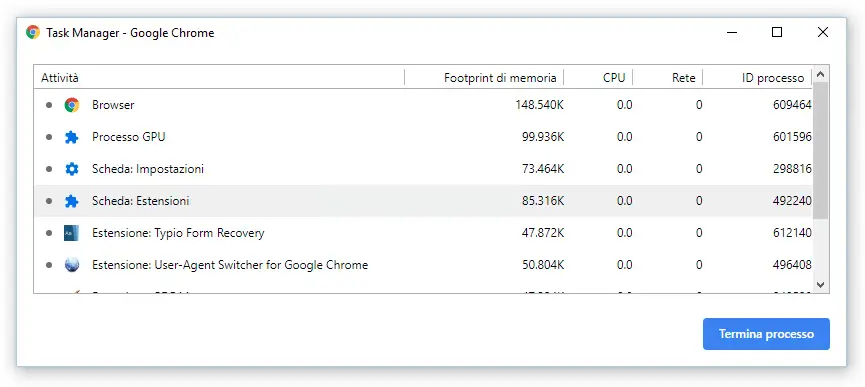Screen dimensions: 865x387
Task: Select the Processo GPU row
Action: point(423,137)
